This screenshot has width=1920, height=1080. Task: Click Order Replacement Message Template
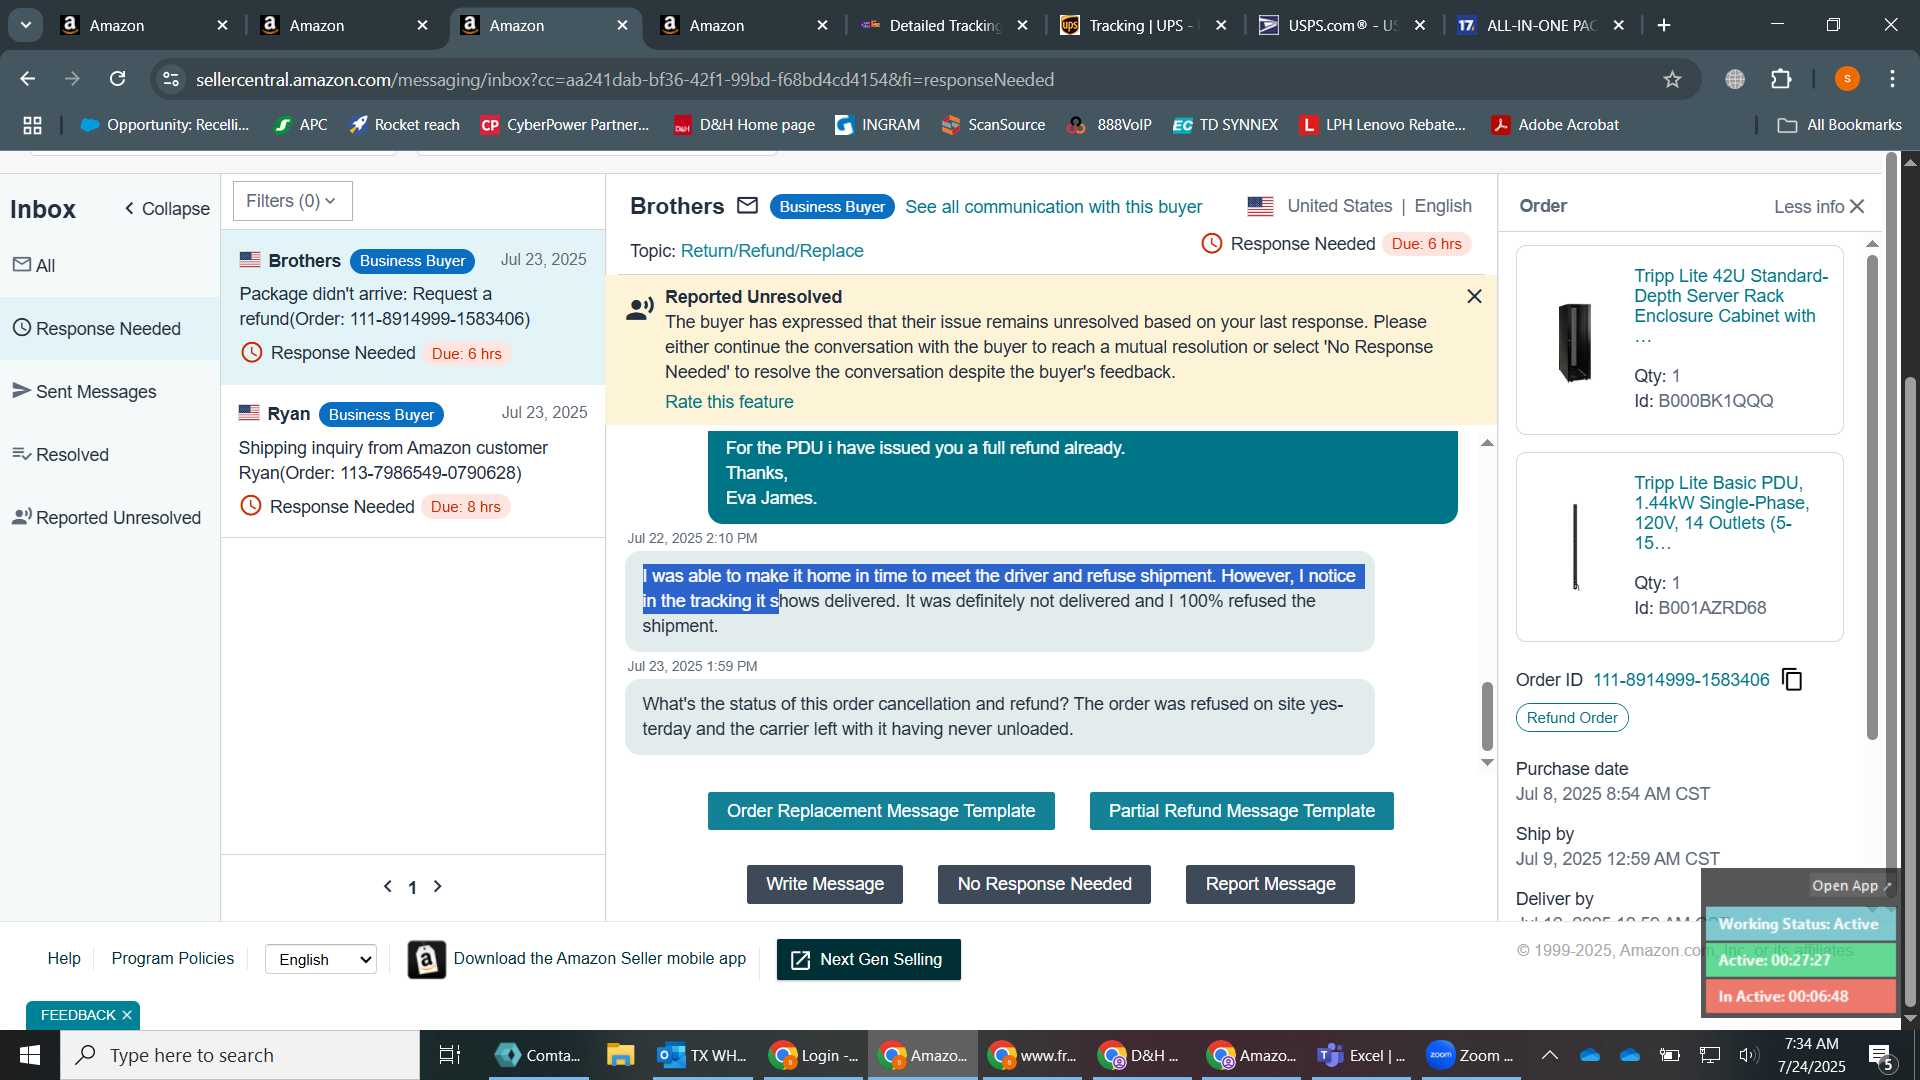pyautogui.click(x=881, y=811)
